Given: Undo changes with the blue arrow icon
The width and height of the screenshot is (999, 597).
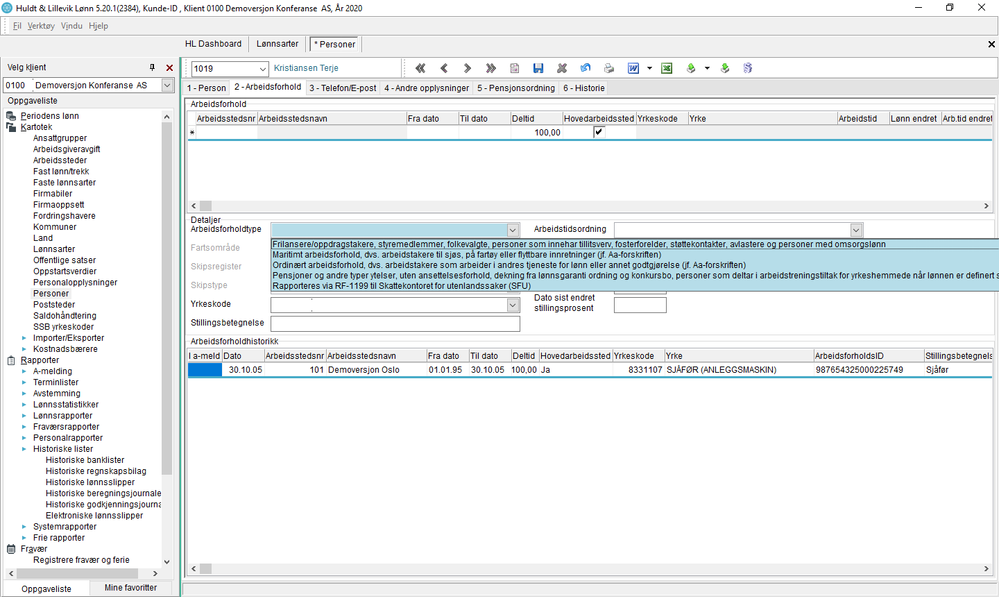Looking at the screenshot, I should 585,68.
